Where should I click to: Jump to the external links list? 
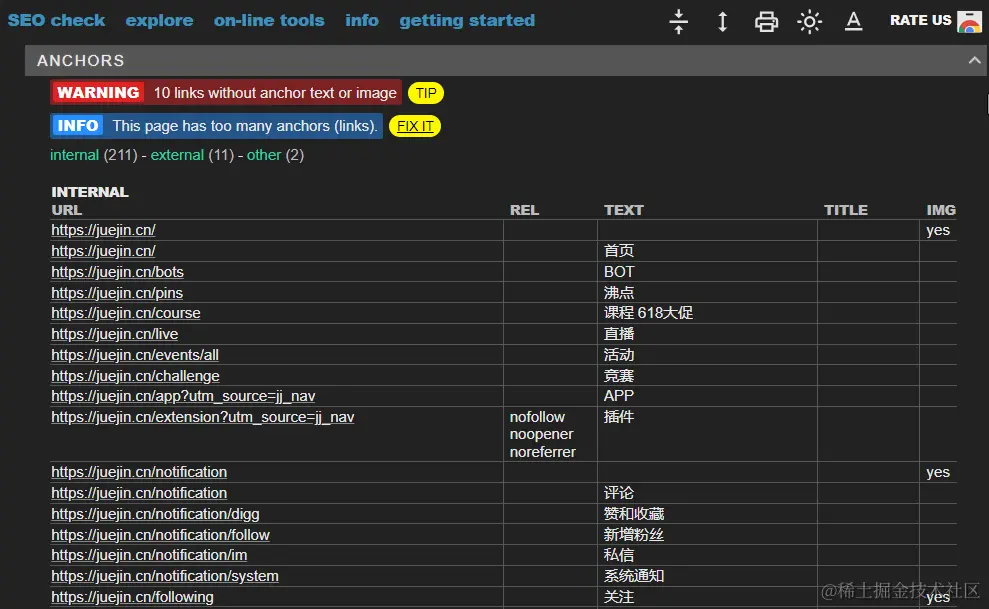tap(177, 155)
